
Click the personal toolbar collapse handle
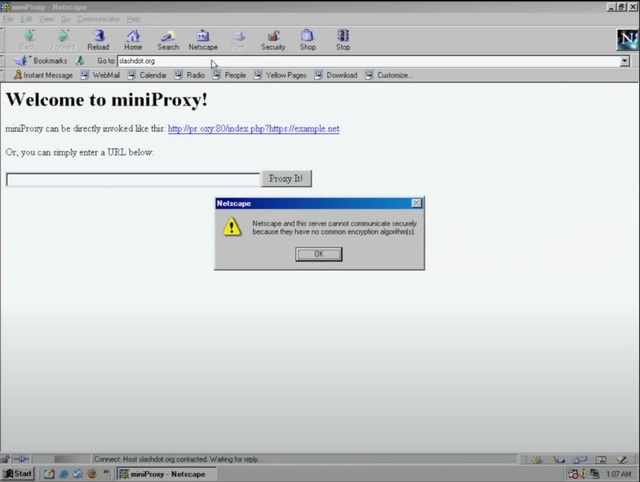point(2,75)
